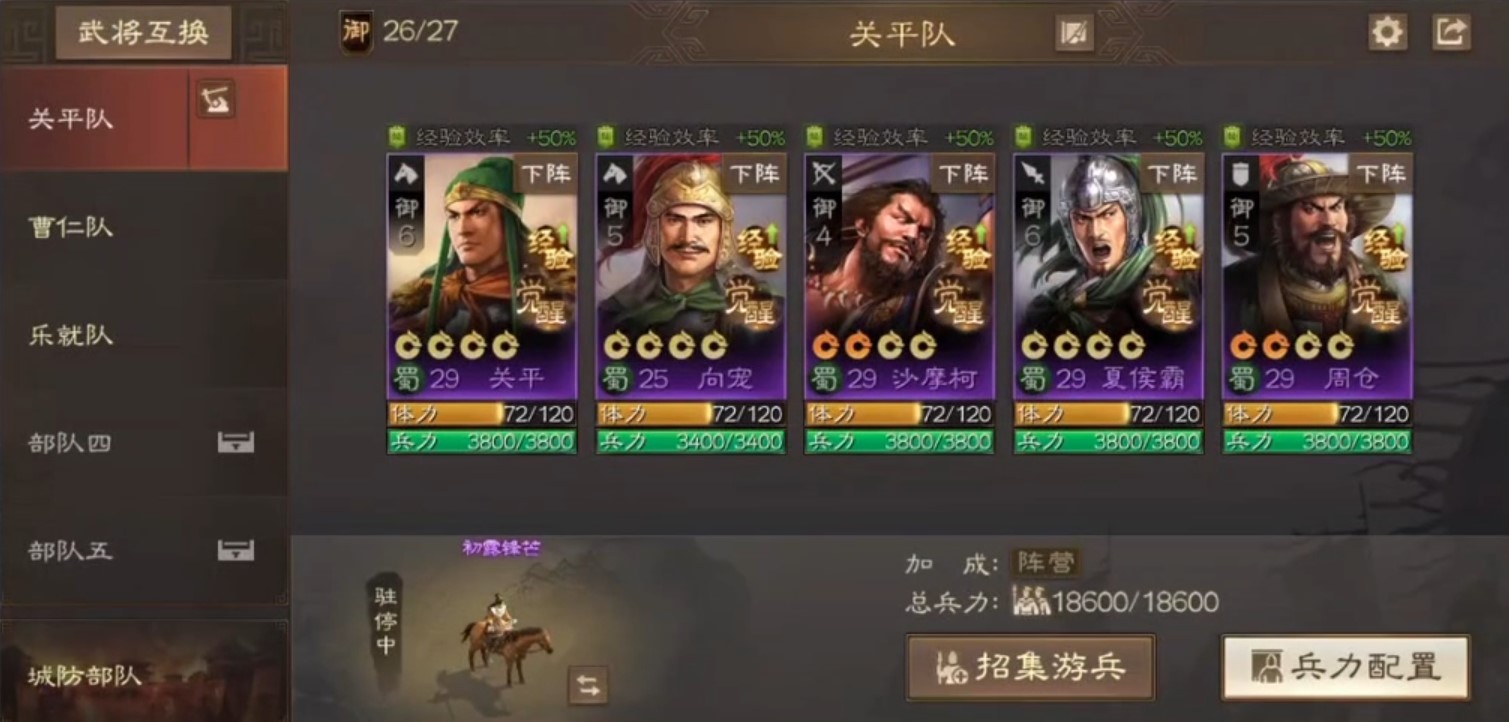This screenshot has height=722, width=1509.
Task: Click 夏侯霸's 兵力 green bar
Action: (x=1108, y=441)
